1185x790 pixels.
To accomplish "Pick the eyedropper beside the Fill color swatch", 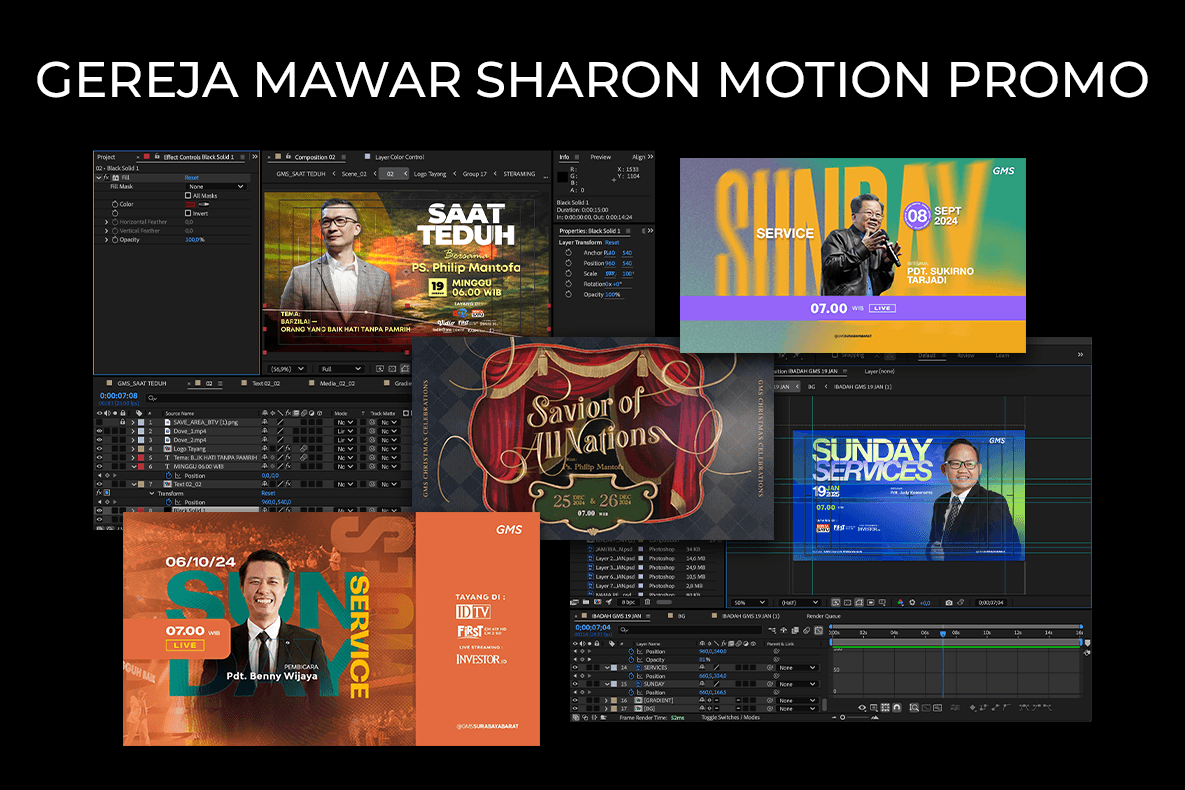I will click(204, 204).
